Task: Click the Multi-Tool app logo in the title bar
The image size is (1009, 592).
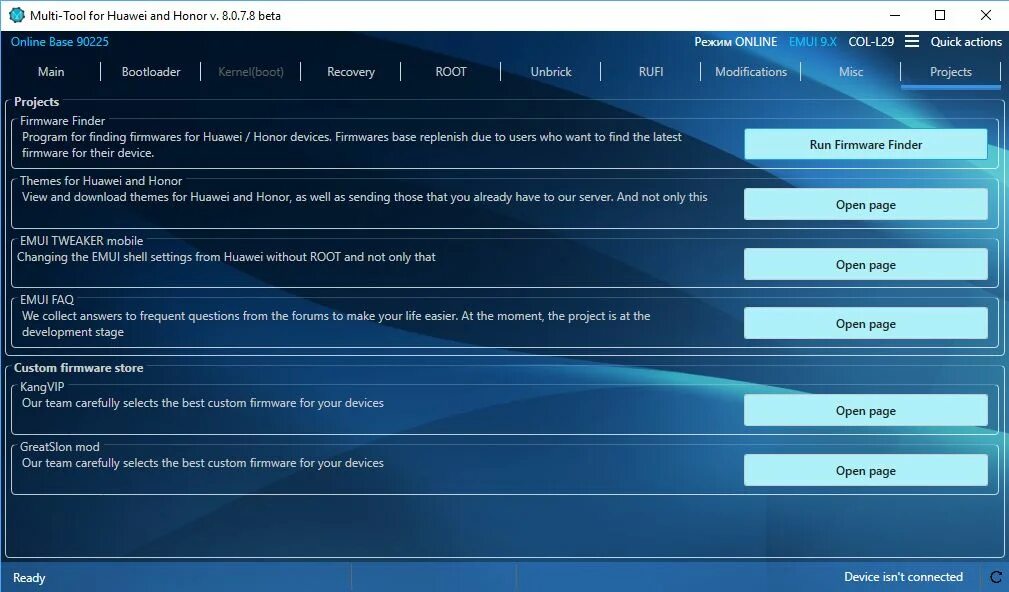Action: (17, 15)
